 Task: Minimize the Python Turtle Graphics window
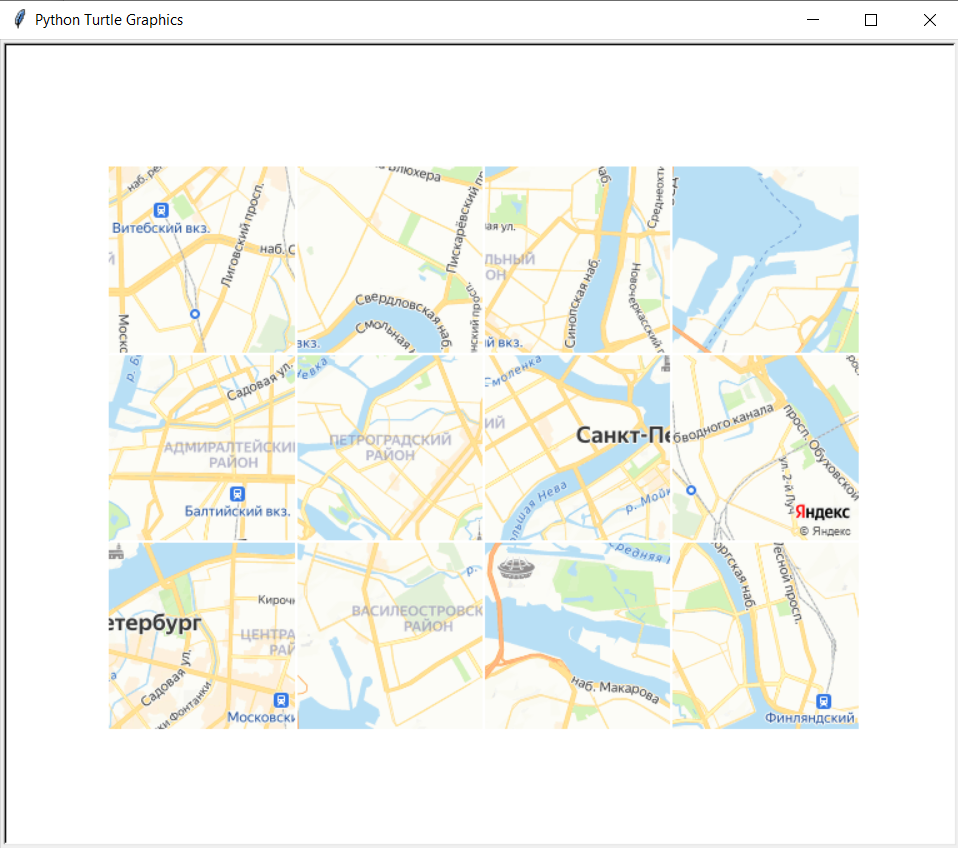[x=813, y=20]
